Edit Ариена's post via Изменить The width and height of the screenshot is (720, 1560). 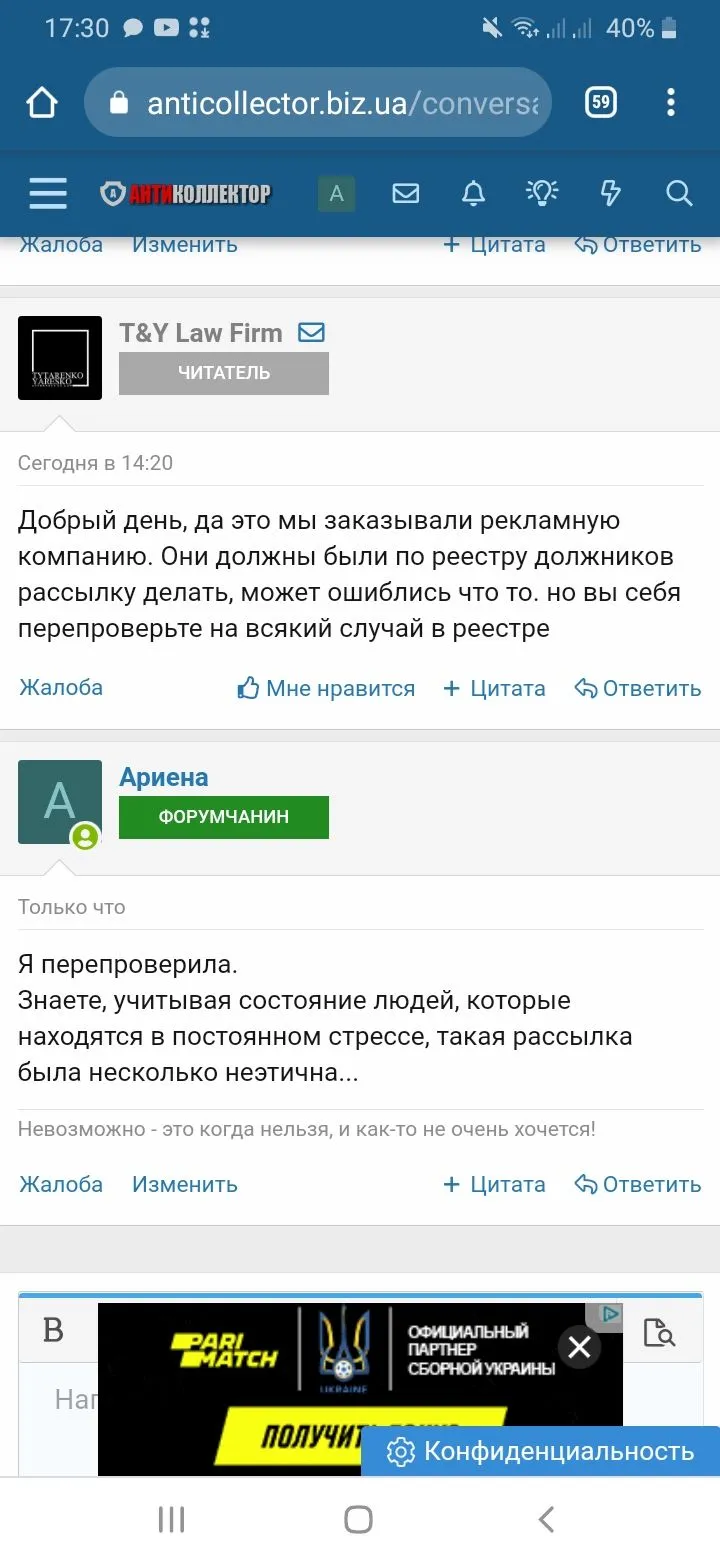(185, 1184)
